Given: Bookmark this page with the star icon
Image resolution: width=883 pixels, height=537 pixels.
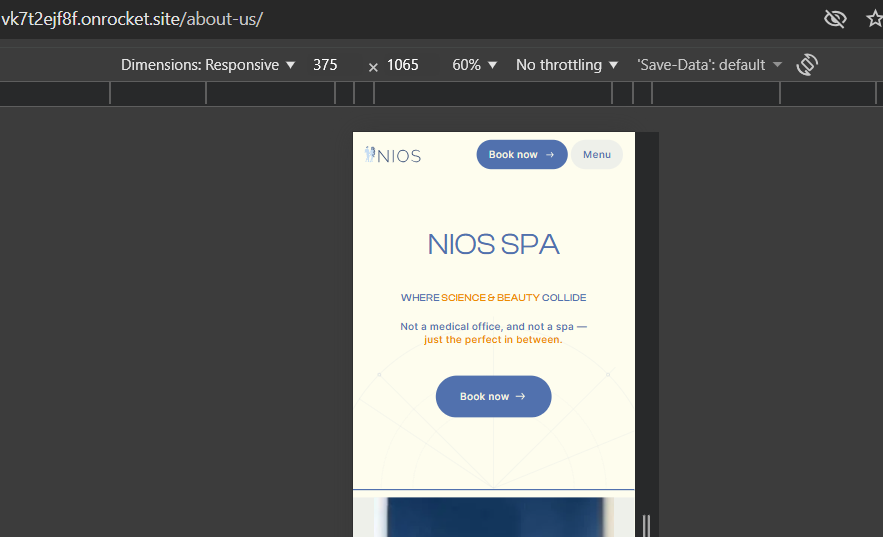Looking at the screenshot, I should (873, 19).
